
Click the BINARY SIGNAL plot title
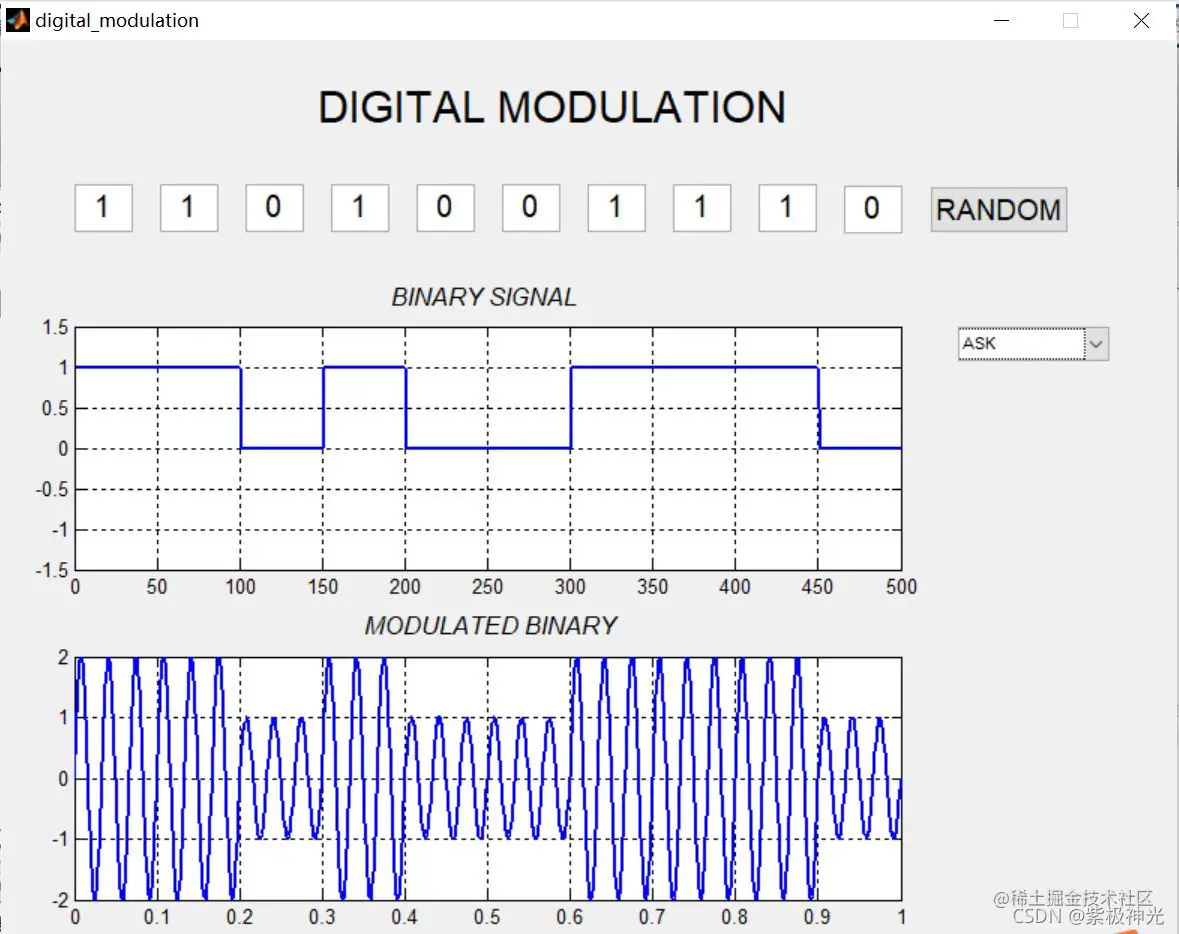[484, 297]
